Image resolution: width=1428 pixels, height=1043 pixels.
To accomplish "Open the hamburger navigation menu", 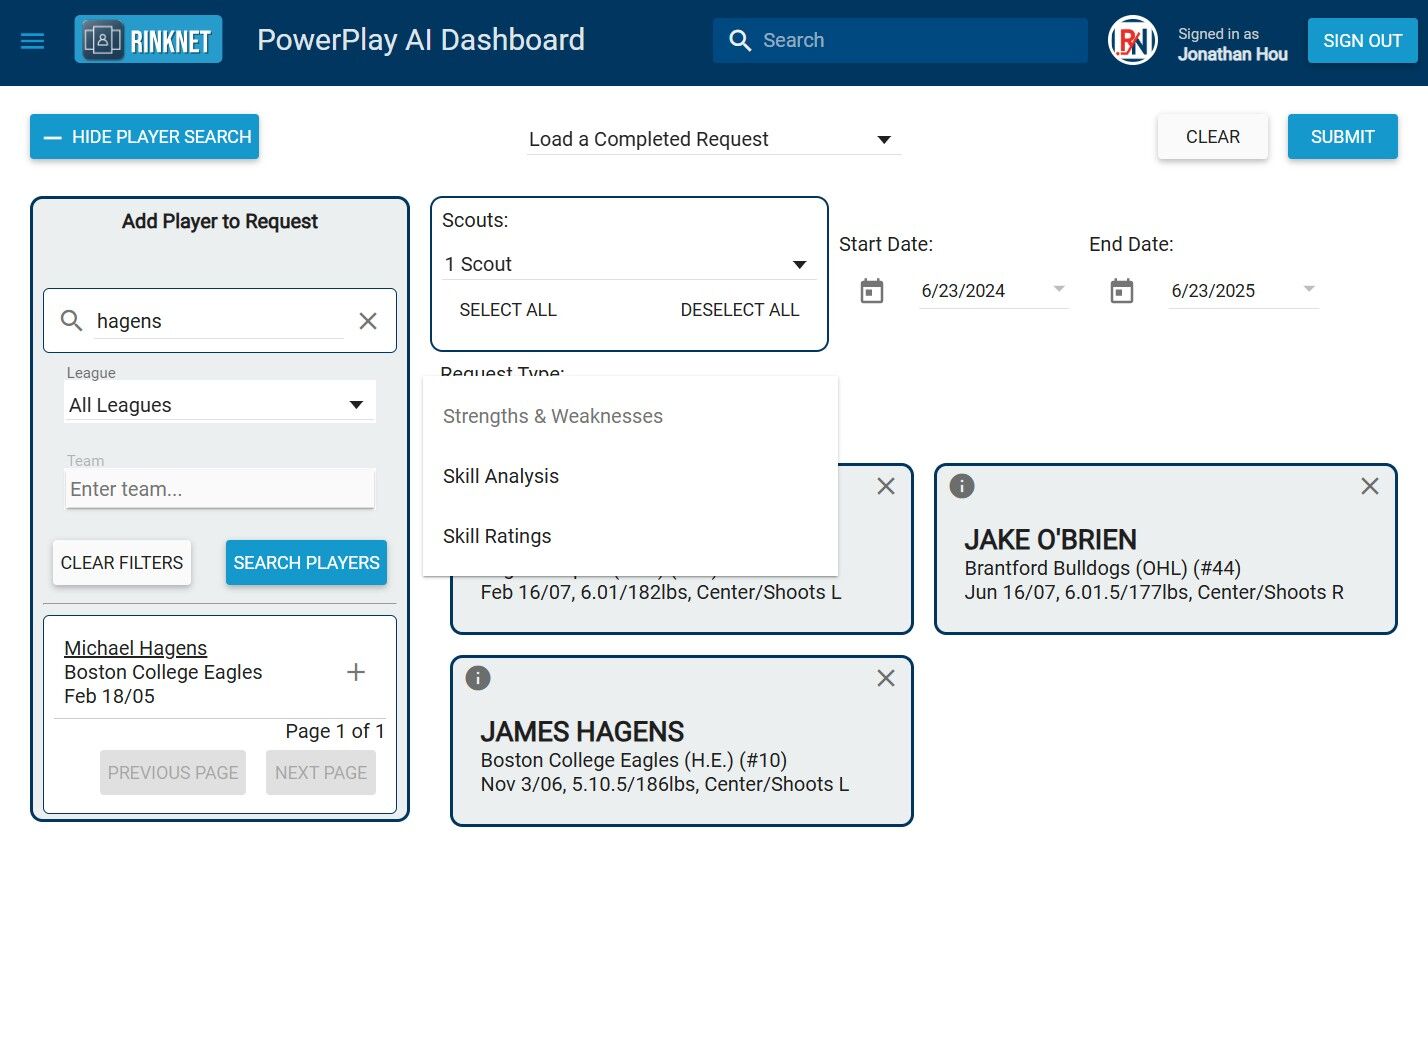I will tap(33, 41).
